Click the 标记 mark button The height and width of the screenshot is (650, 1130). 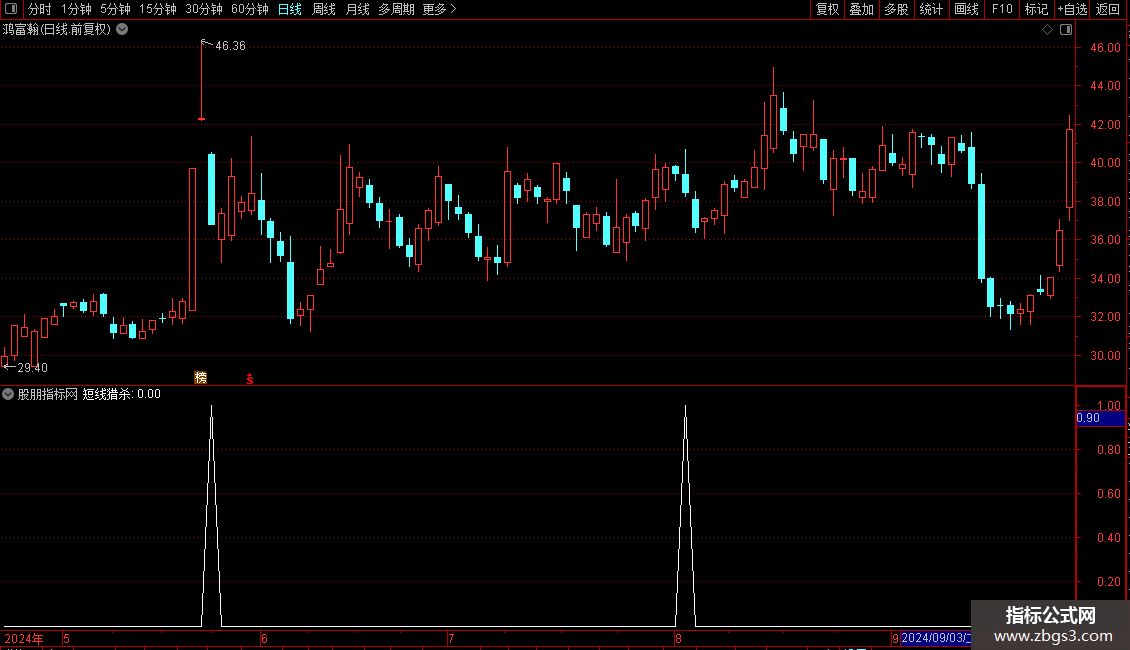click(x=1036, y=9)
